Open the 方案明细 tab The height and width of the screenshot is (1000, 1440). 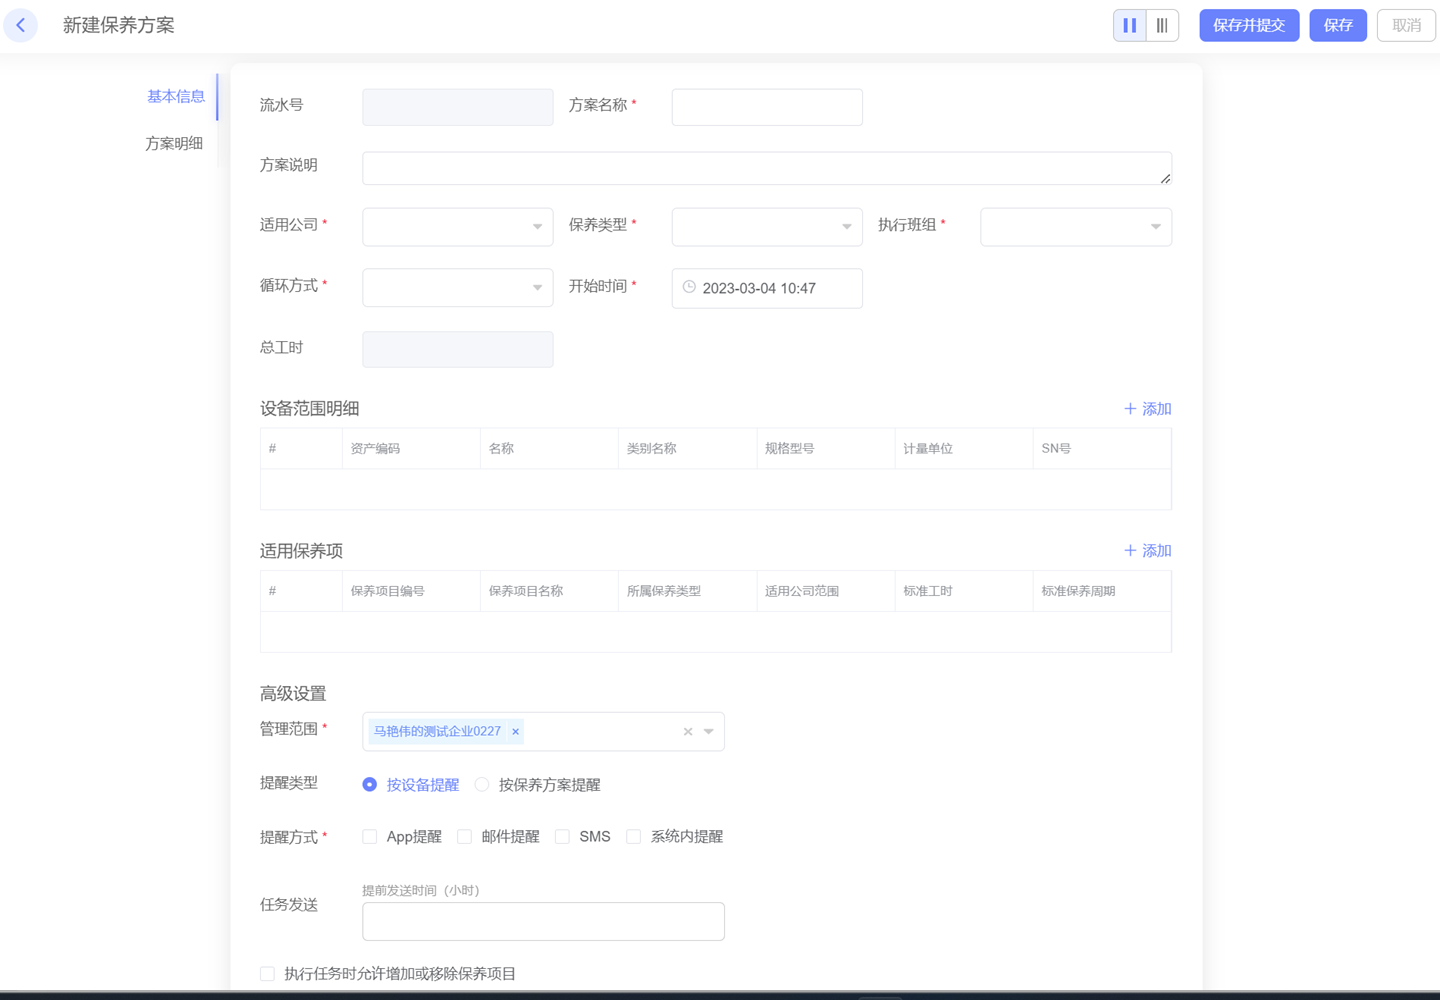click(174, 143)
